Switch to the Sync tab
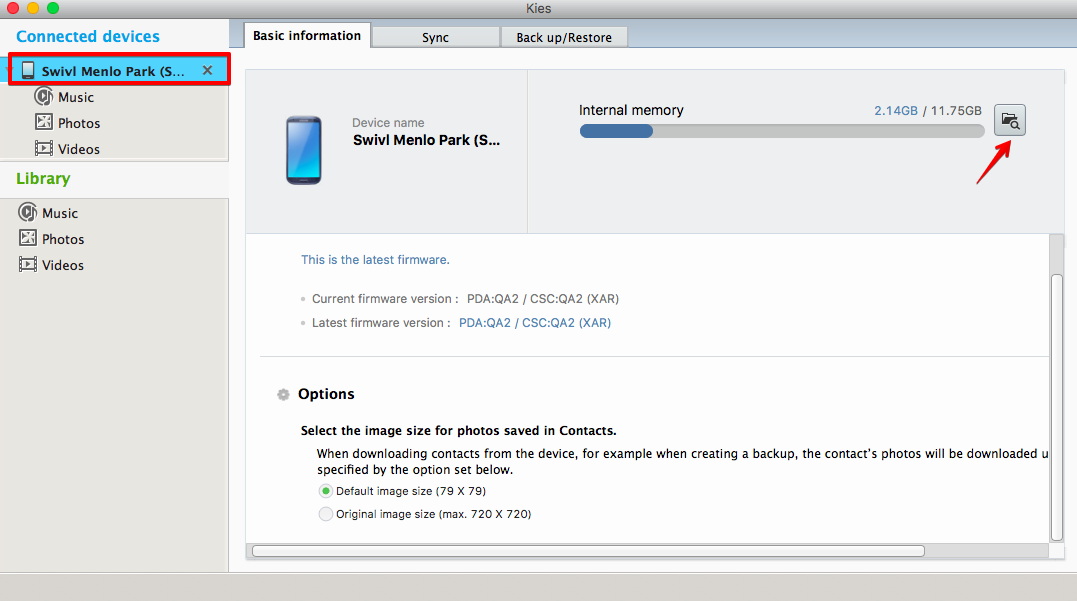Image resolution: width=1077 pixels, height=601 pixels. (x=435, y=37)
